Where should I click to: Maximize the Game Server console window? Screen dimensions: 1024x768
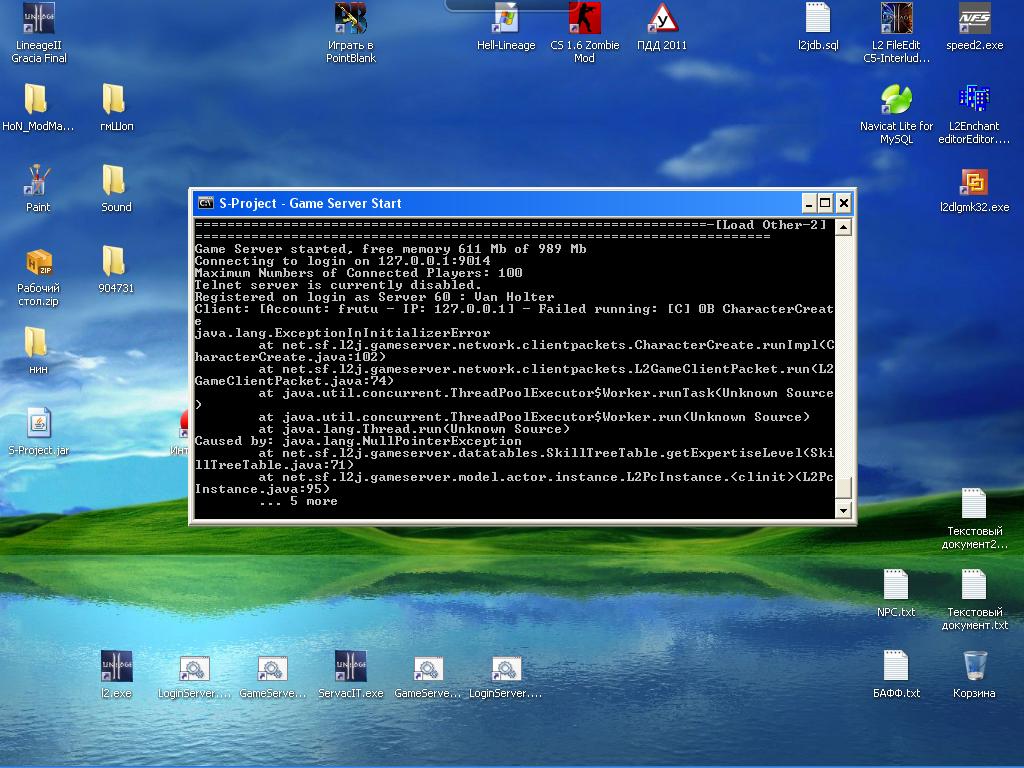(x=825, y=203)
